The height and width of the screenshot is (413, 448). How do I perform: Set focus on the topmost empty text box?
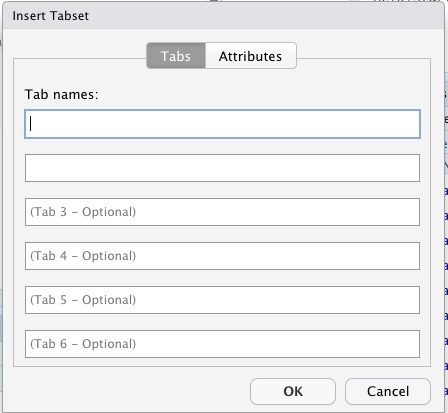pyautogui.click(x=222, y=124)
